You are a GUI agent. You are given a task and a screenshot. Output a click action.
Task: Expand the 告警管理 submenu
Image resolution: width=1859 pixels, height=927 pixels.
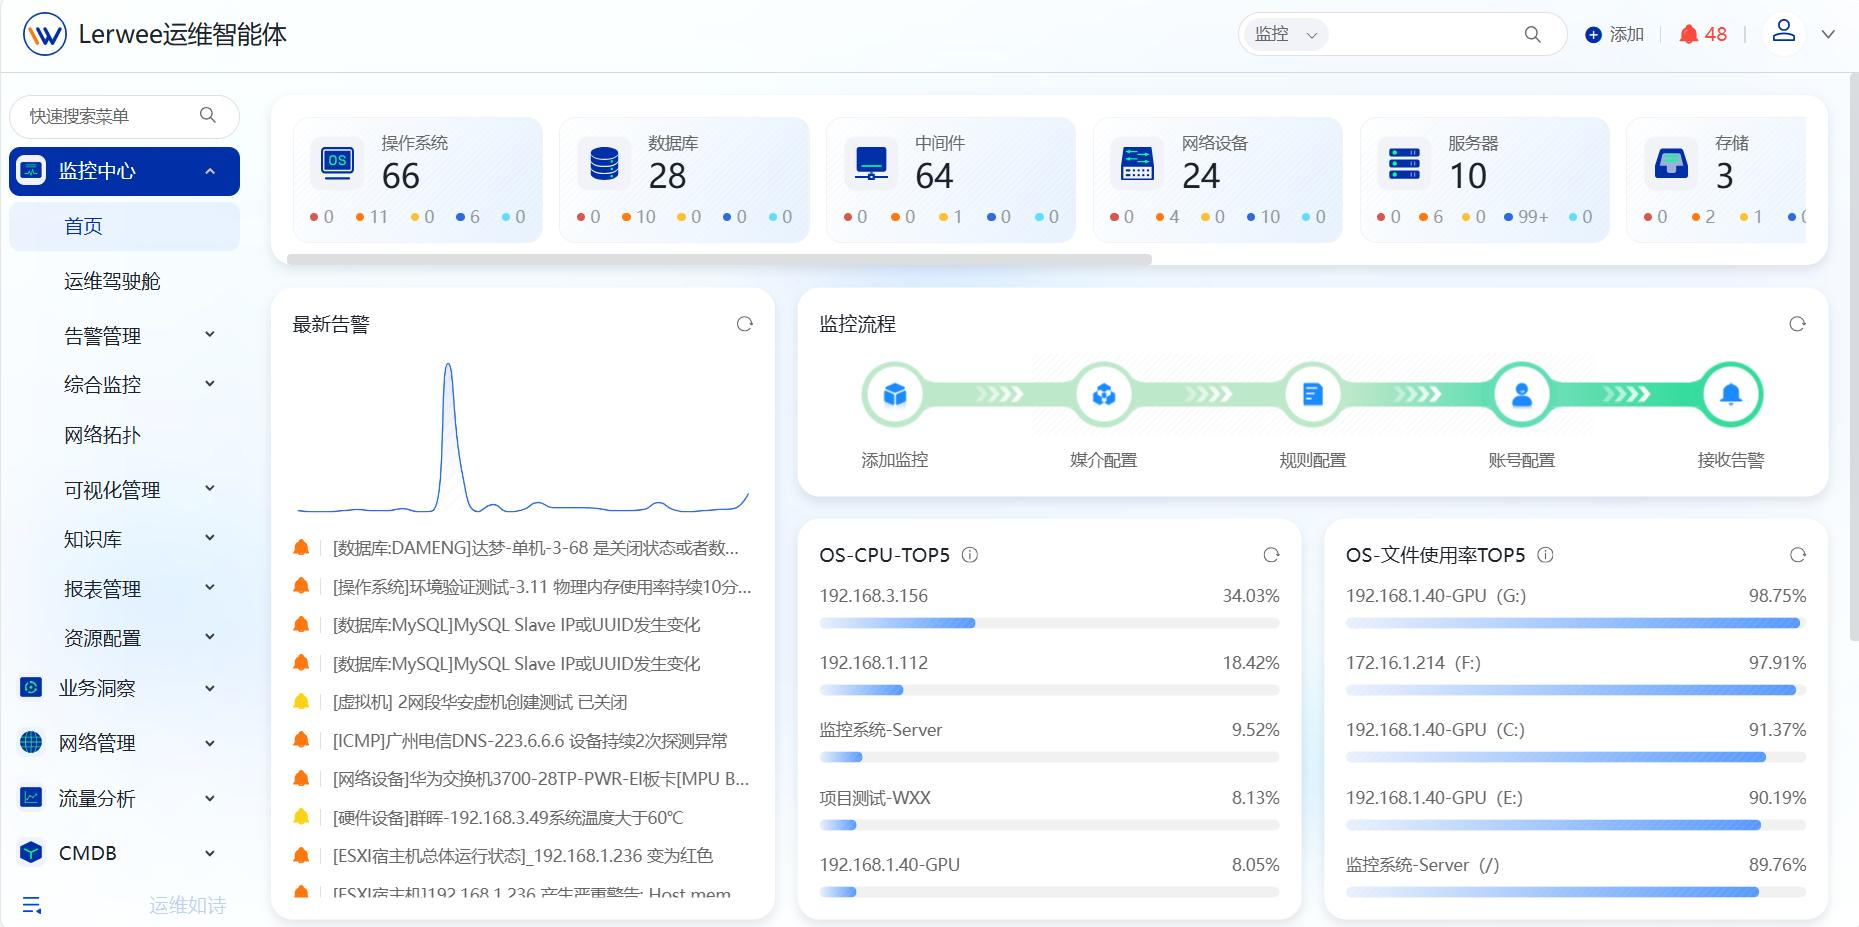coord(210,335)
